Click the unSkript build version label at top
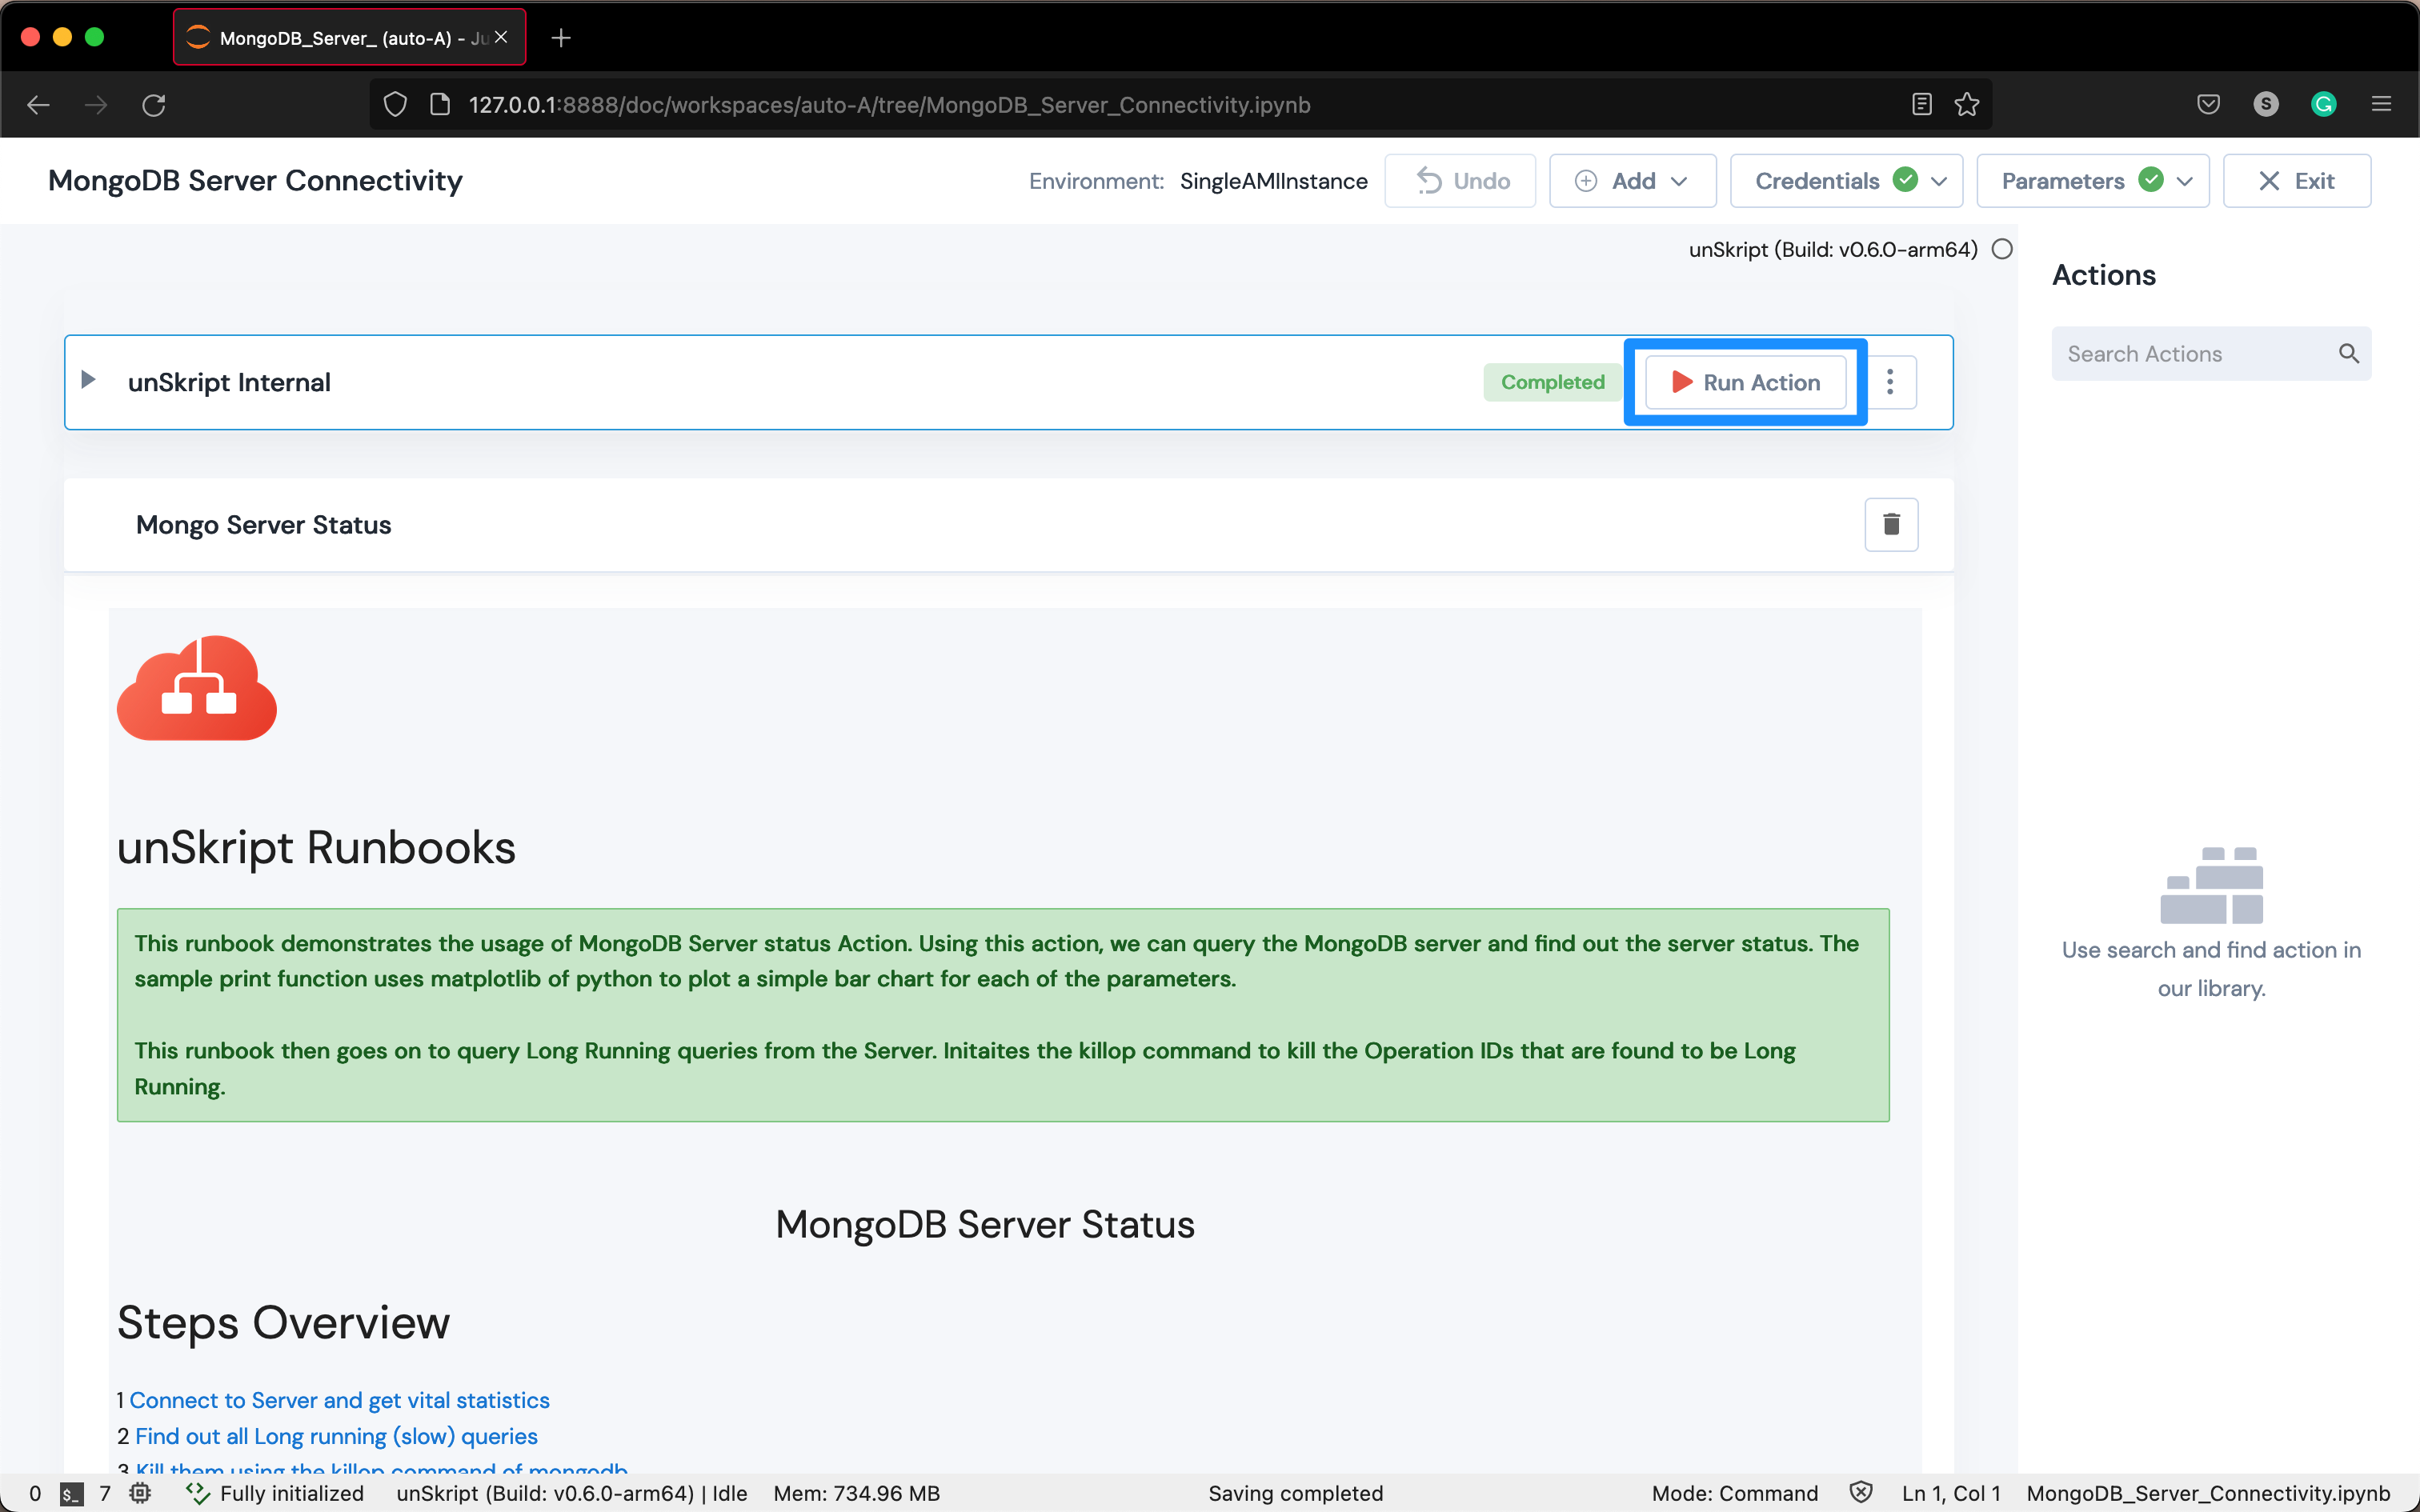 click(x=1833, y=249)
